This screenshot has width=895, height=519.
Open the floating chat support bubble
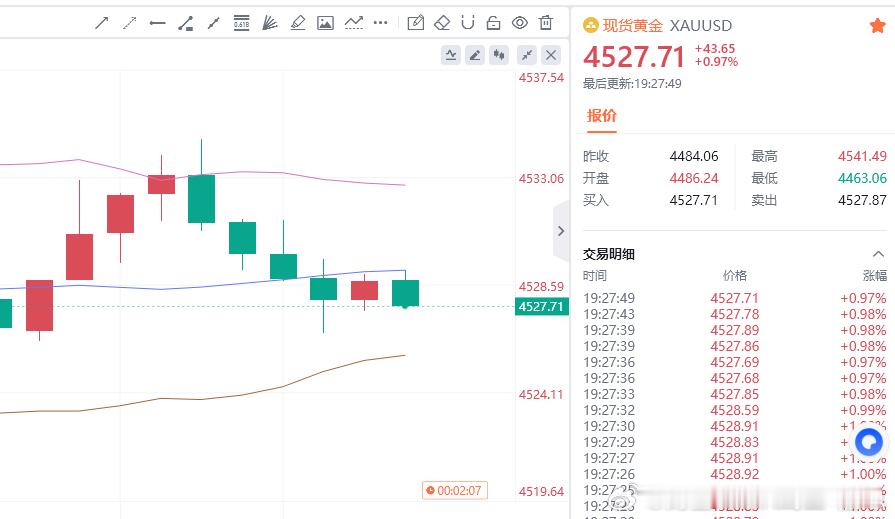tap(869, 442)
